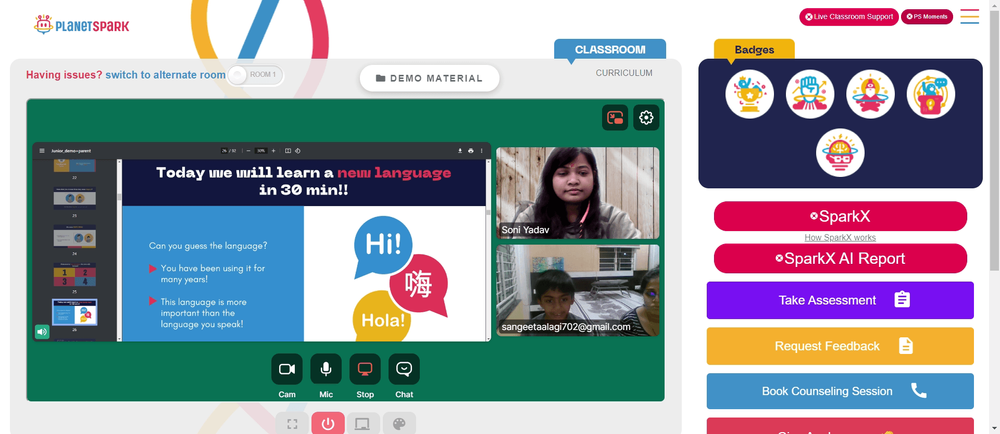
Task: Switch to the CLASSROOM tab
Action: pyautogui.click(x=610, y=49)
